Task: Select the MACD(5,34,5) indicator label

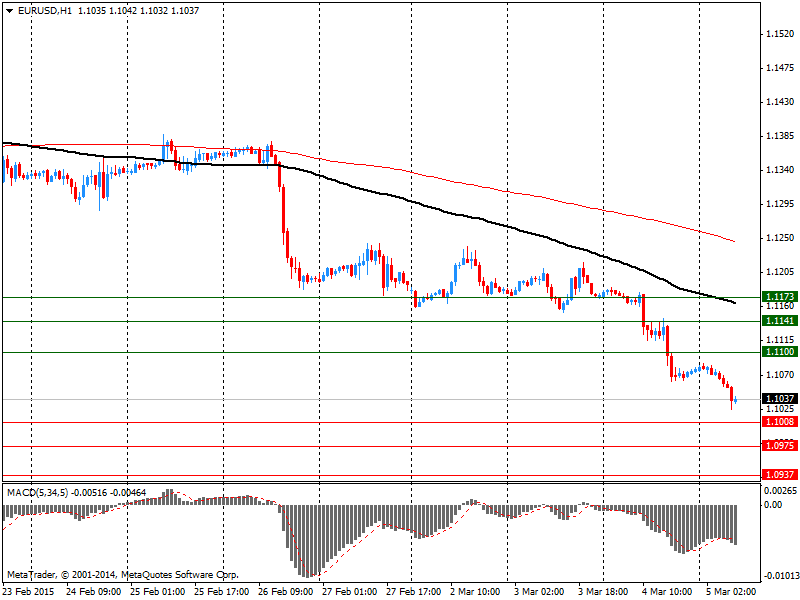Action: click(37, 493)
